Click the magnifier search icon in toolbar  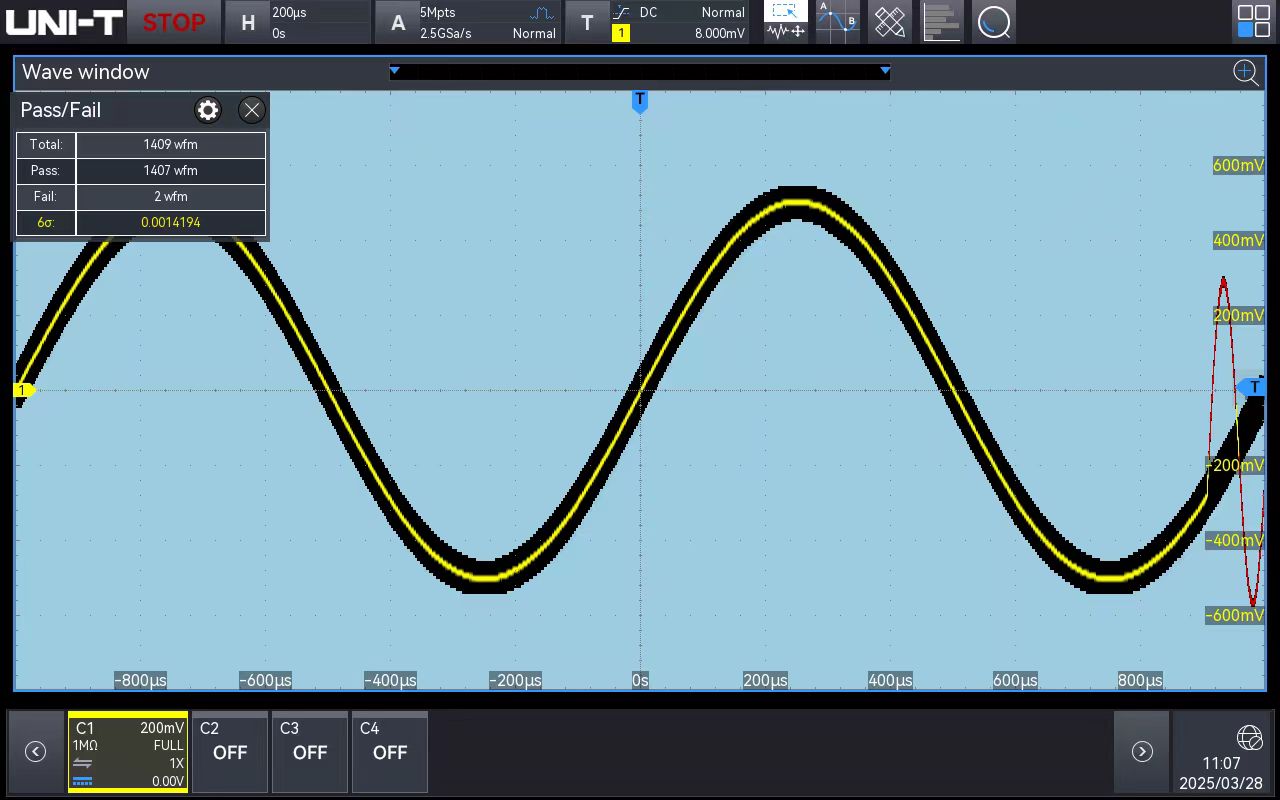click(993, 21)
